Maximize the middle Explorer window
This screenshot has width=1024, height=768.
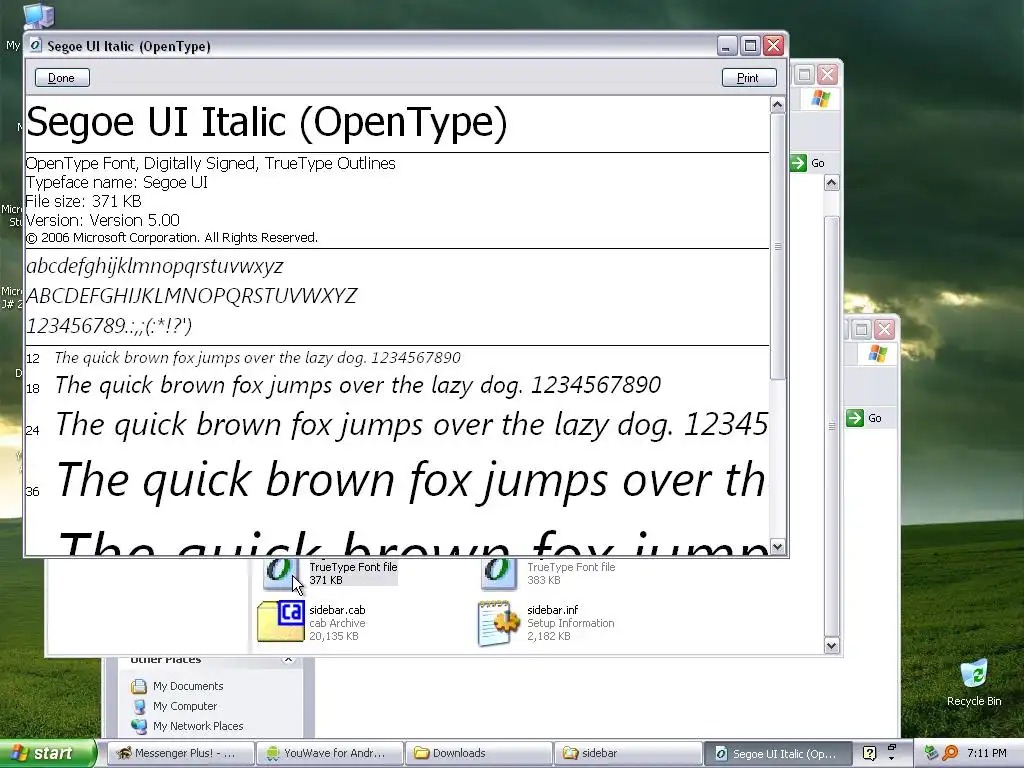[x=805, y=74]
